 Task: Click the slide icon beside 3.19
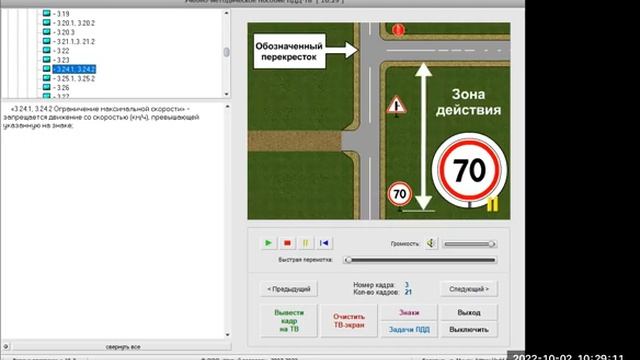[x=47, y=13]
